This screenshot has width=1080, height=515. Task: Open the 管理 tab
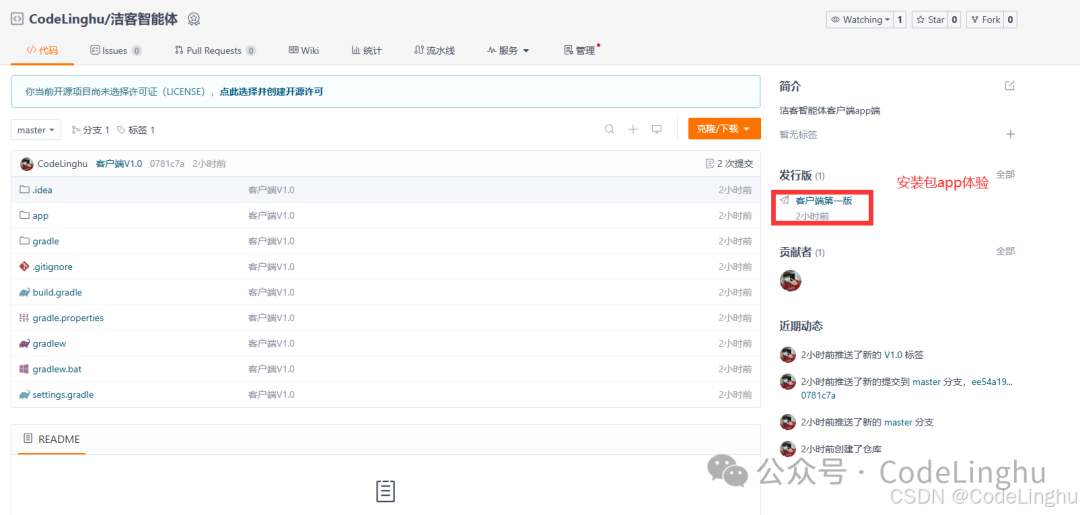579,50
